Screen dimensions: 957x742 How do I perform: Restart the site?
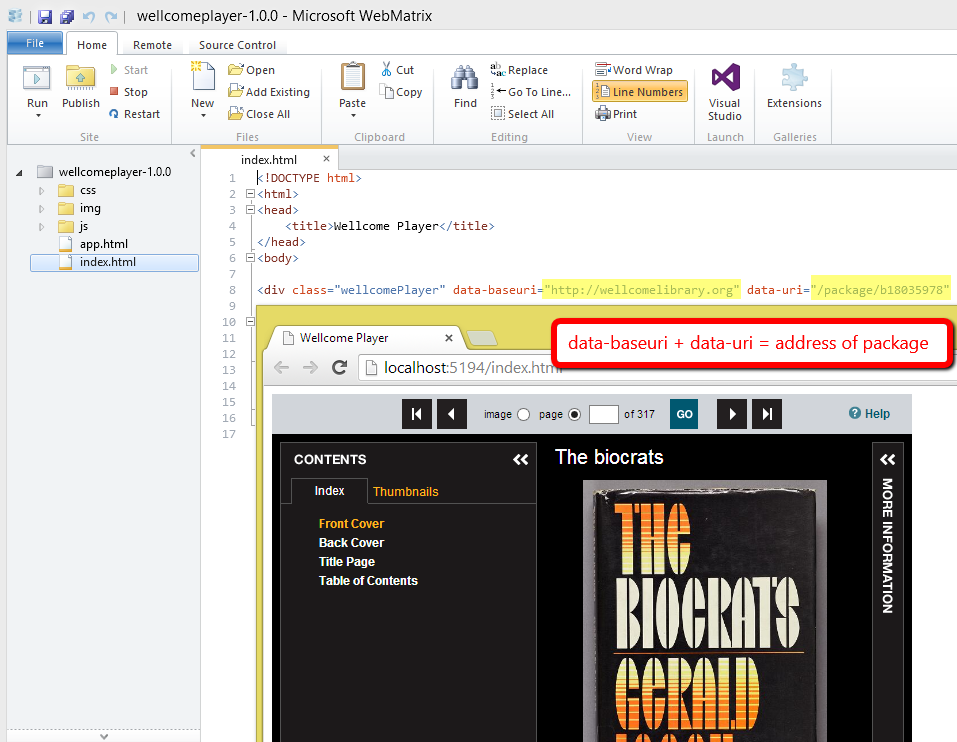point(134,114)
